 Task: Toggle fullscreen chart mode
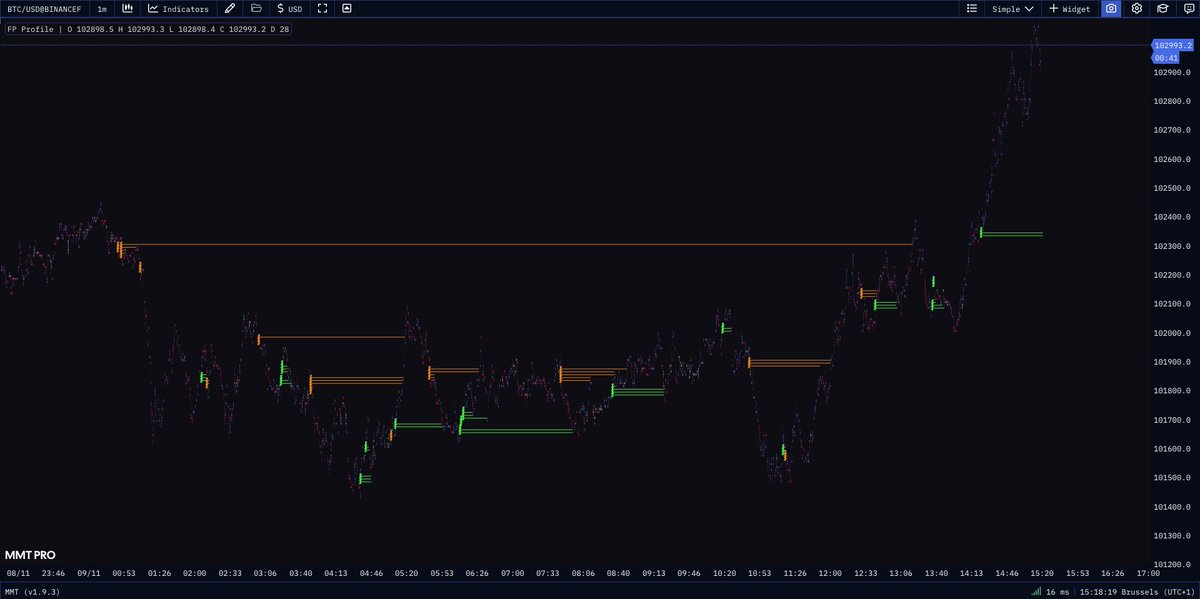tap(322, 8)
